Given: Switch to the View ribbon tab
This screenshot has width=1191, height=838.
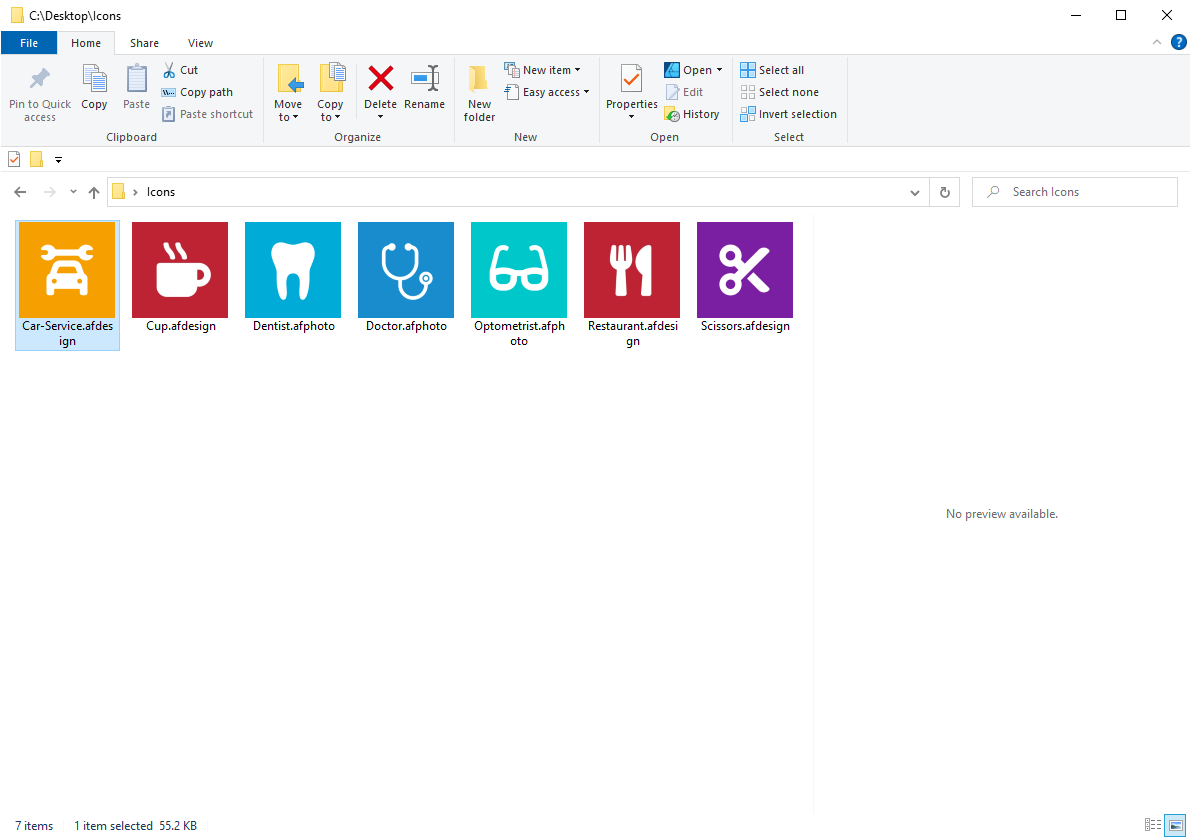Looking at the screenshot, I should point(200,43).
